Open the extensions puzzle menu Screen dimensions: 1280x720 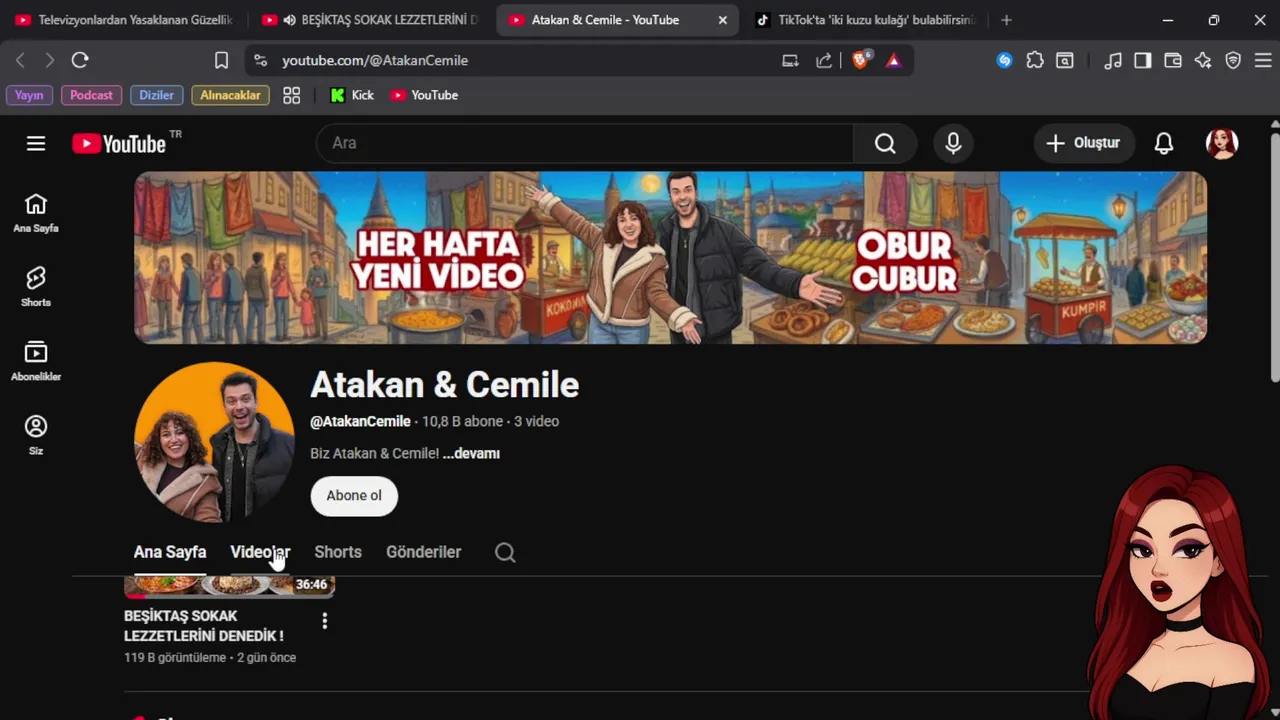click(1035, 60)
